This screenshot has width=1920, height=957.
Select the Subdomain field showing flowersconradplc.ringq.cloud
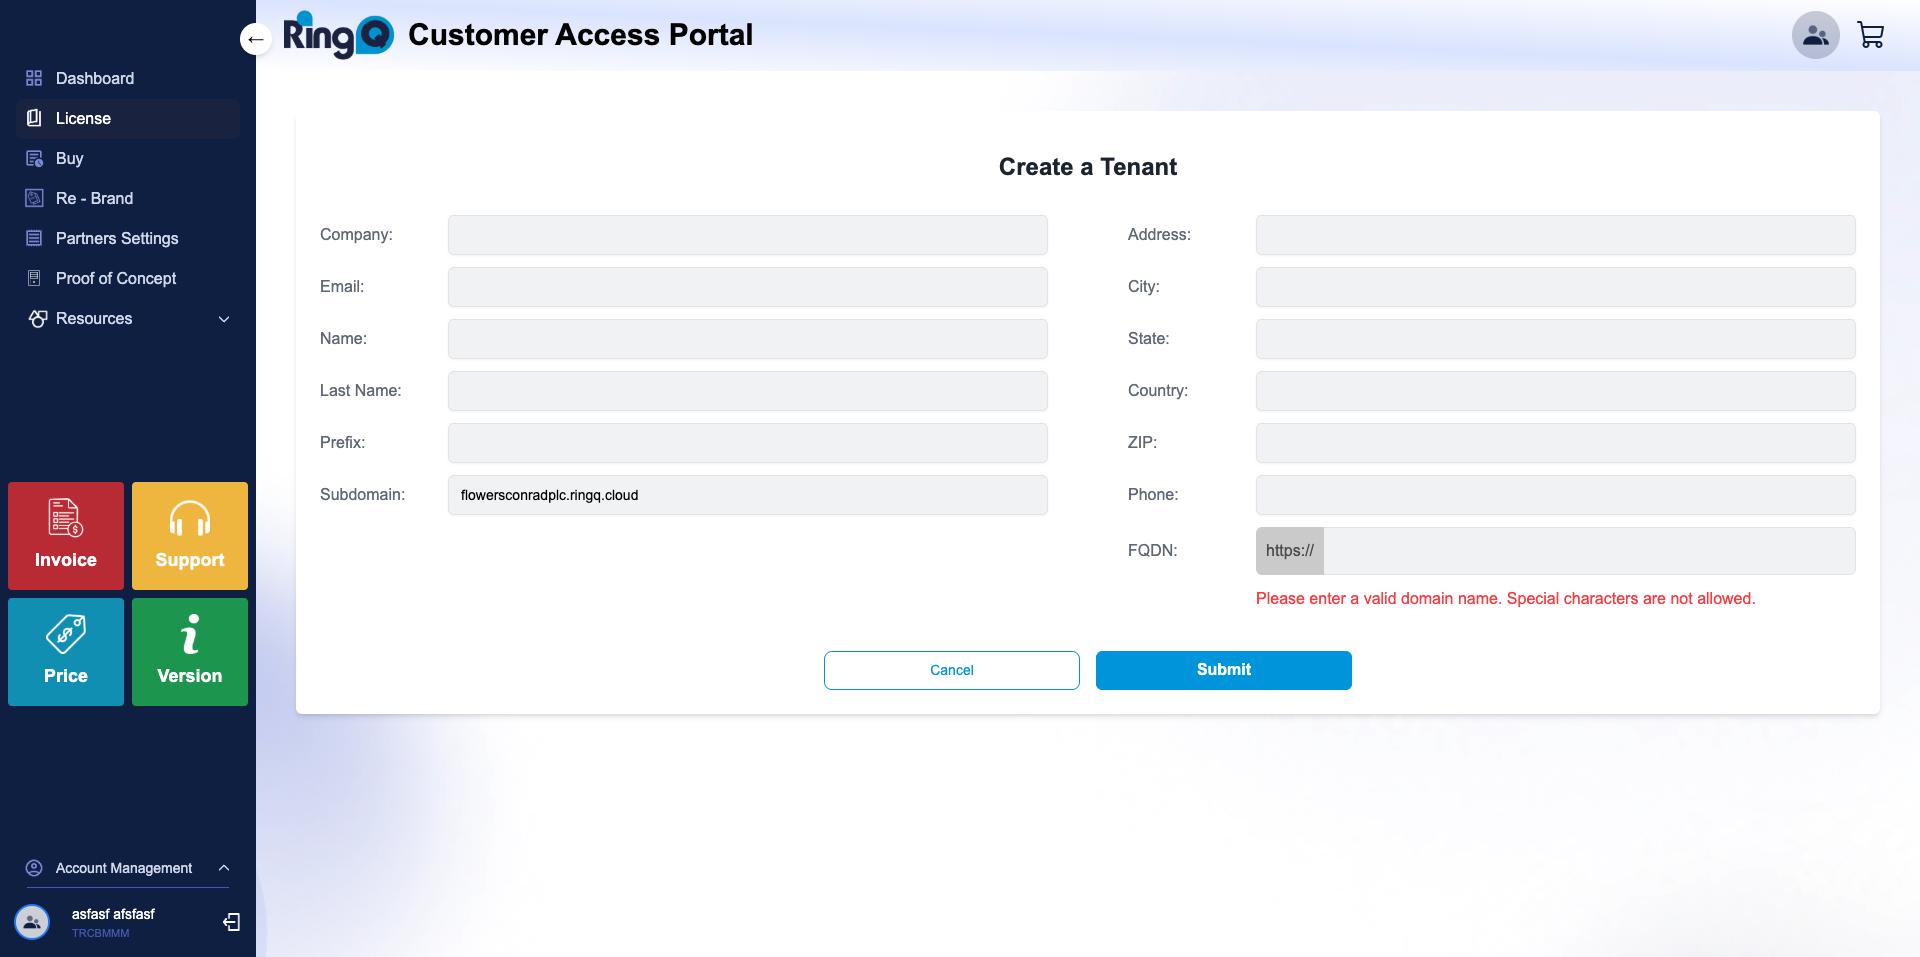pyautogui.click(x=747, y=494)
